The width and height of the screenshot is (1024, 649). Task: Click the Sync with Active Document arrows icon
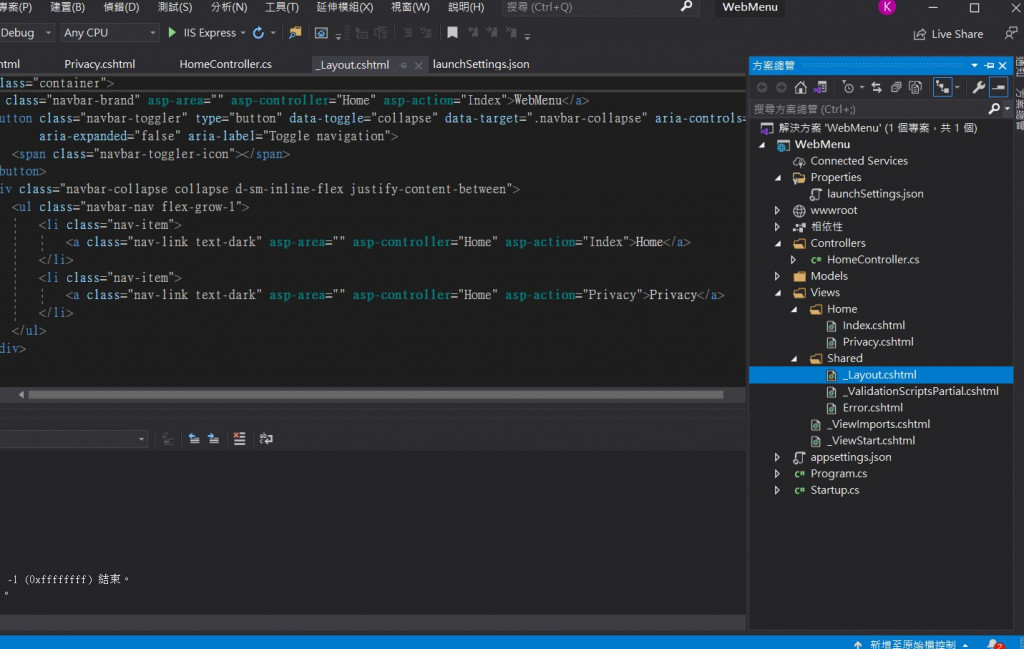pyautogui.click(x=876, y=88)
